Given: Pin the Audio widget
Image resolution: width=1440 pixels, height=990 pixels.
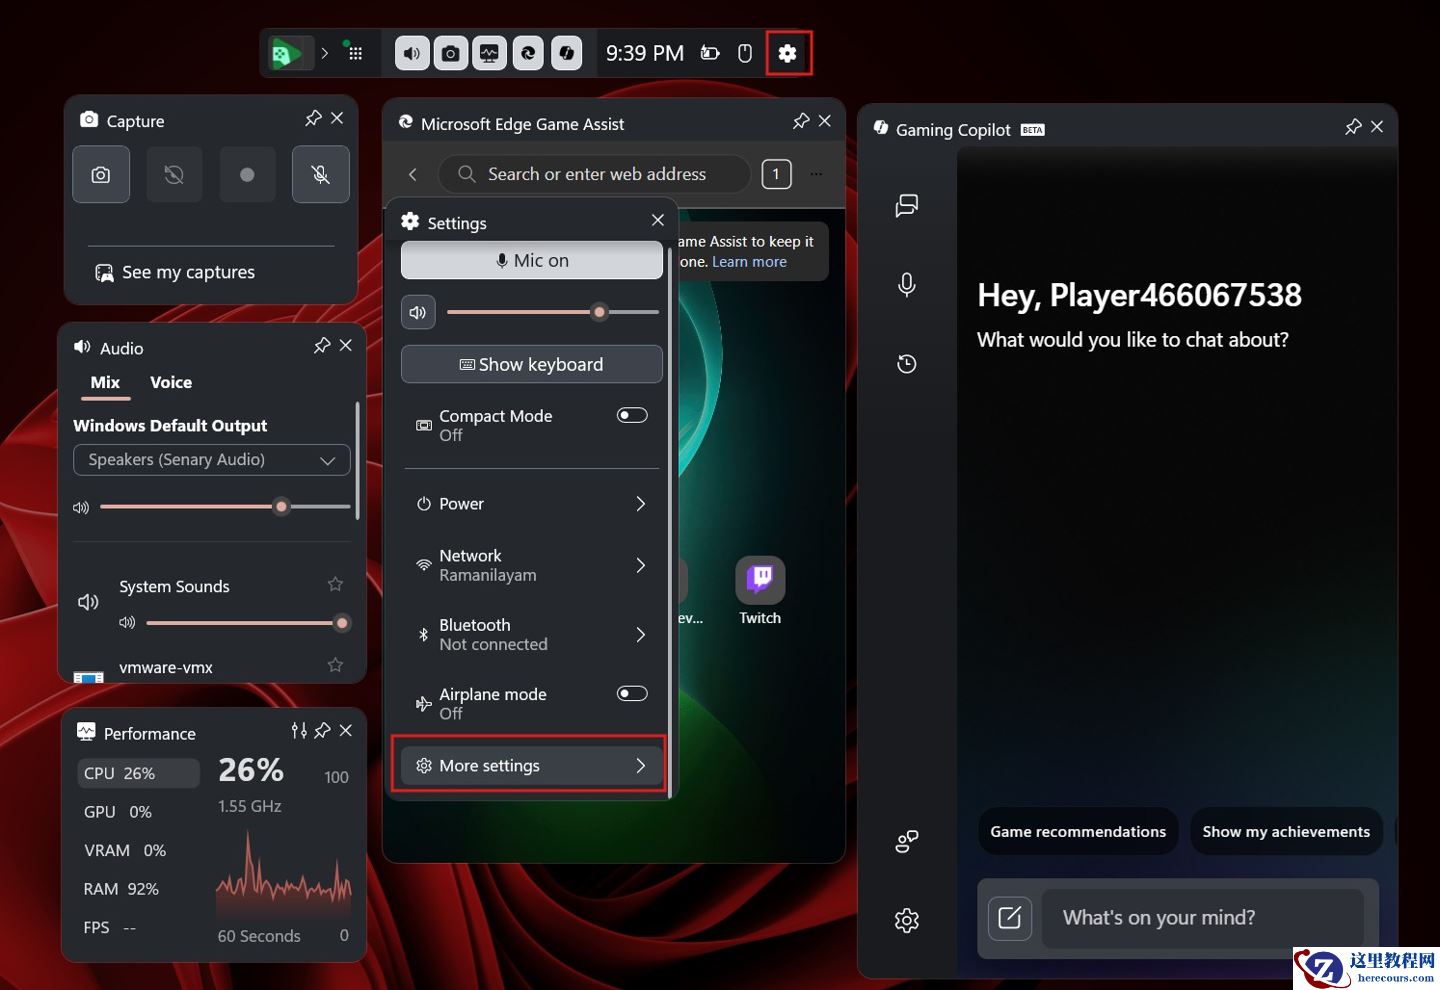Looking at the screenshot, I should click(x=321, y=345).
